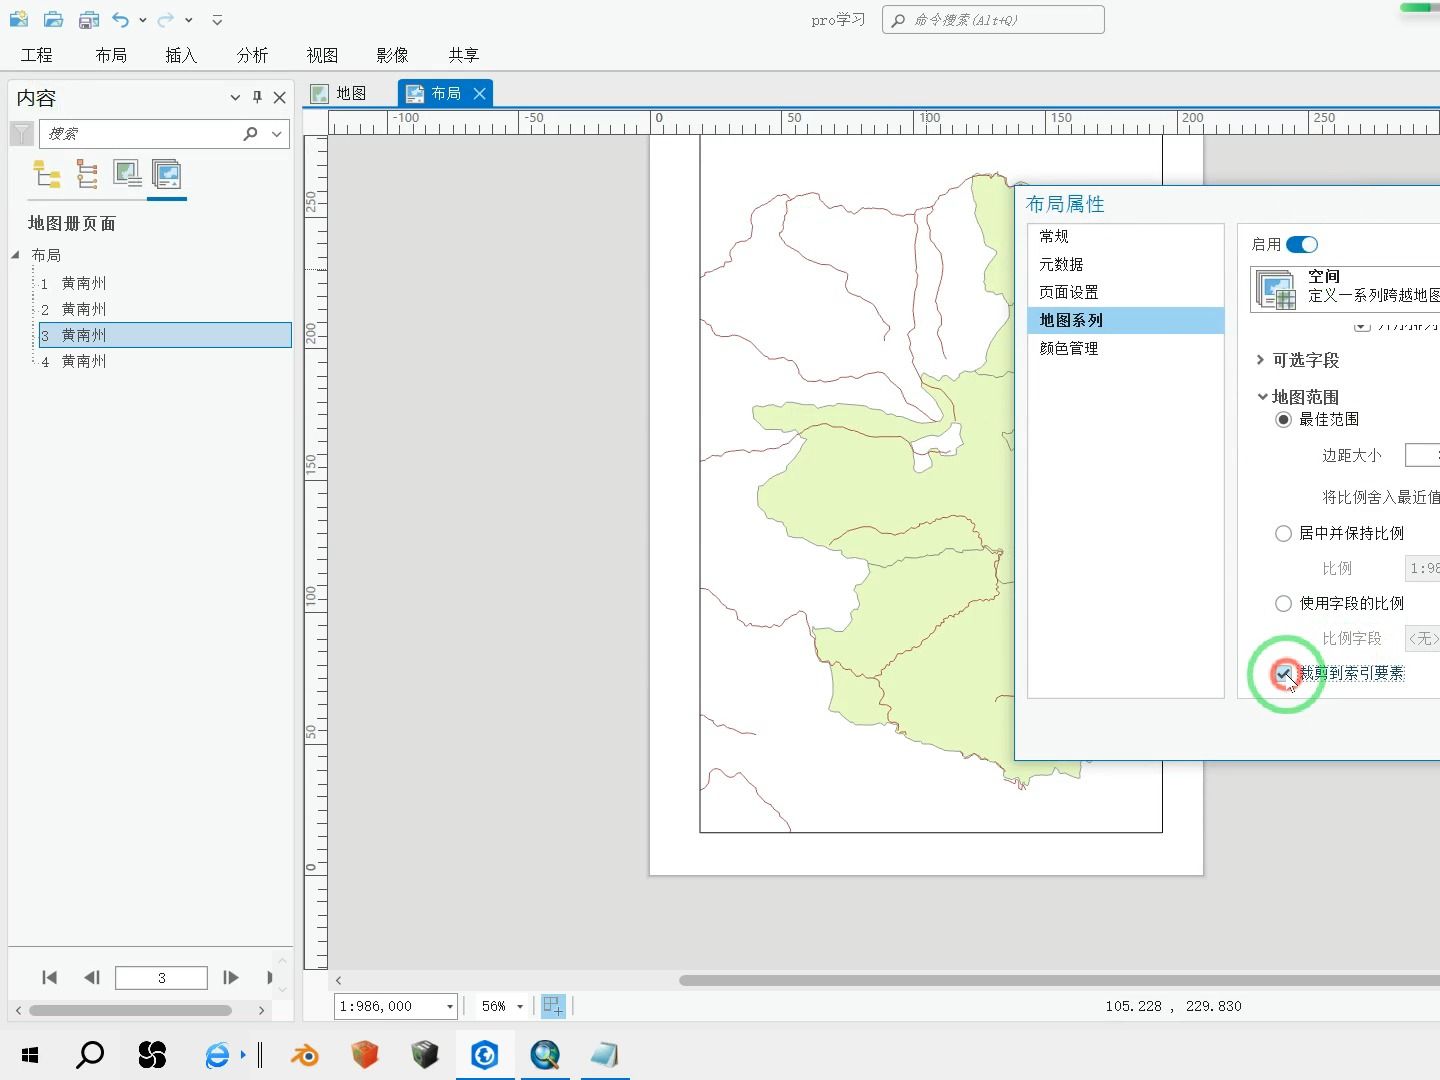
Task: Select page 3 黄南州 in the list
Action: (x=164, y=335)
